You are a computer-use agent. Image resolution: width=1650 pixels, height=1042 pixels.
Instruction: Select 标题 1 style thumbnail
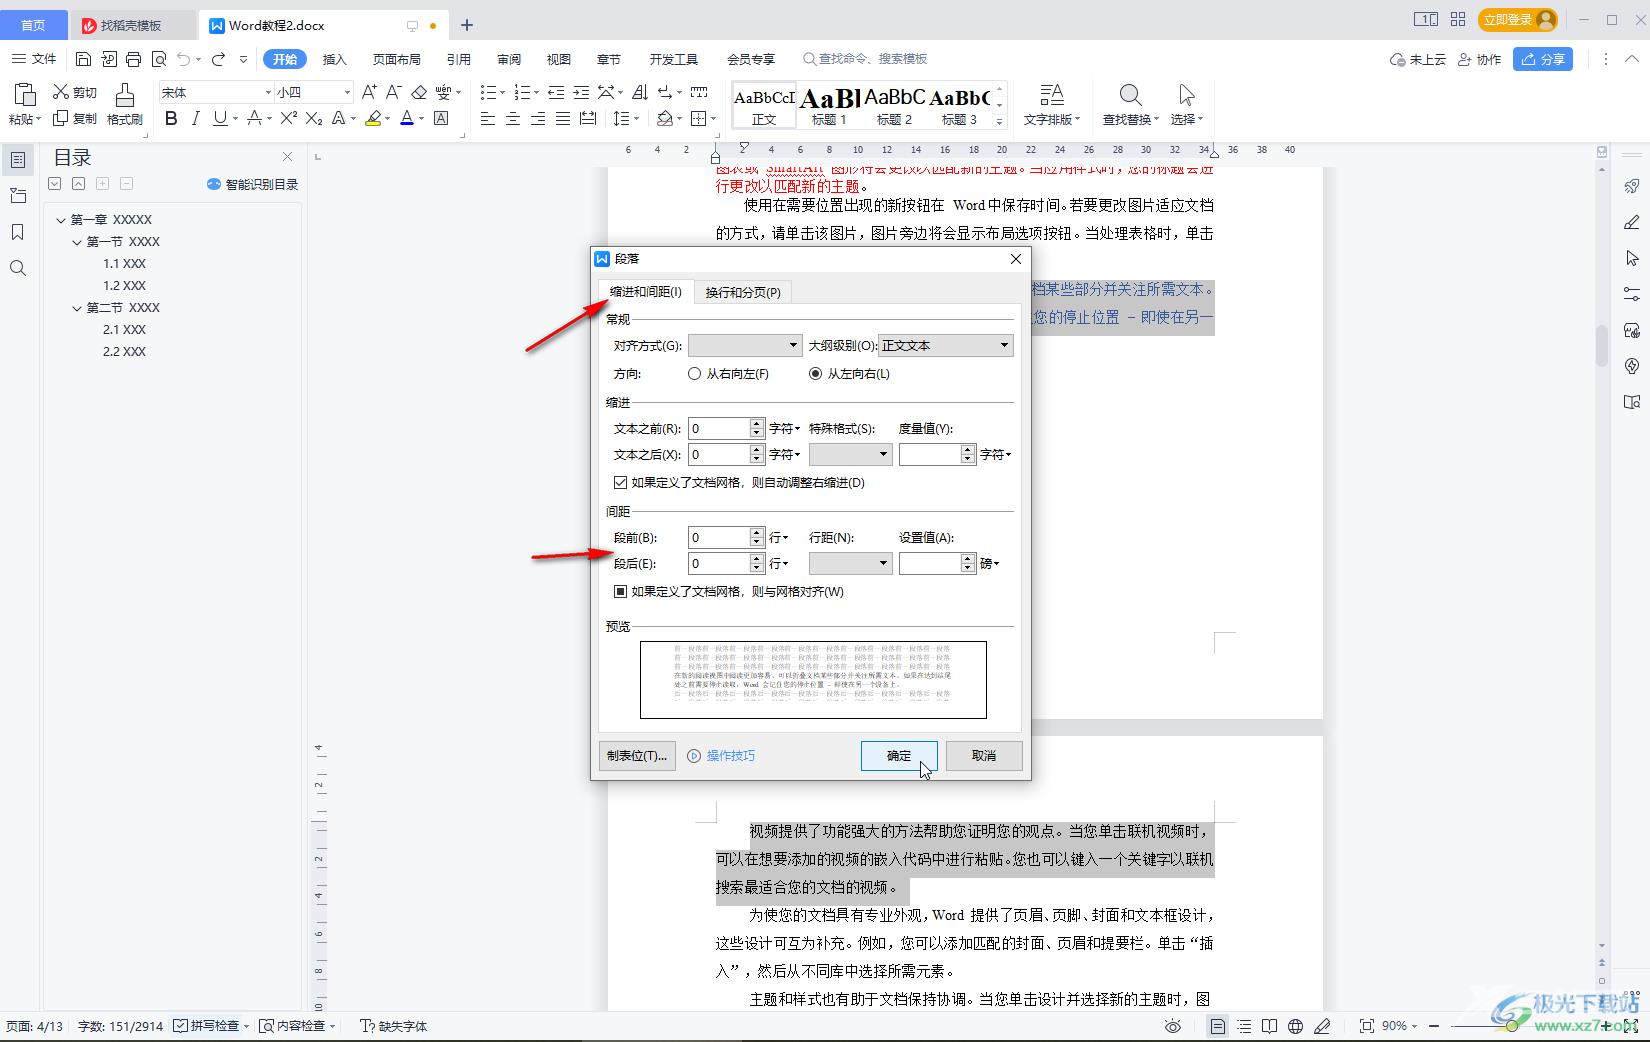point(829,105)
